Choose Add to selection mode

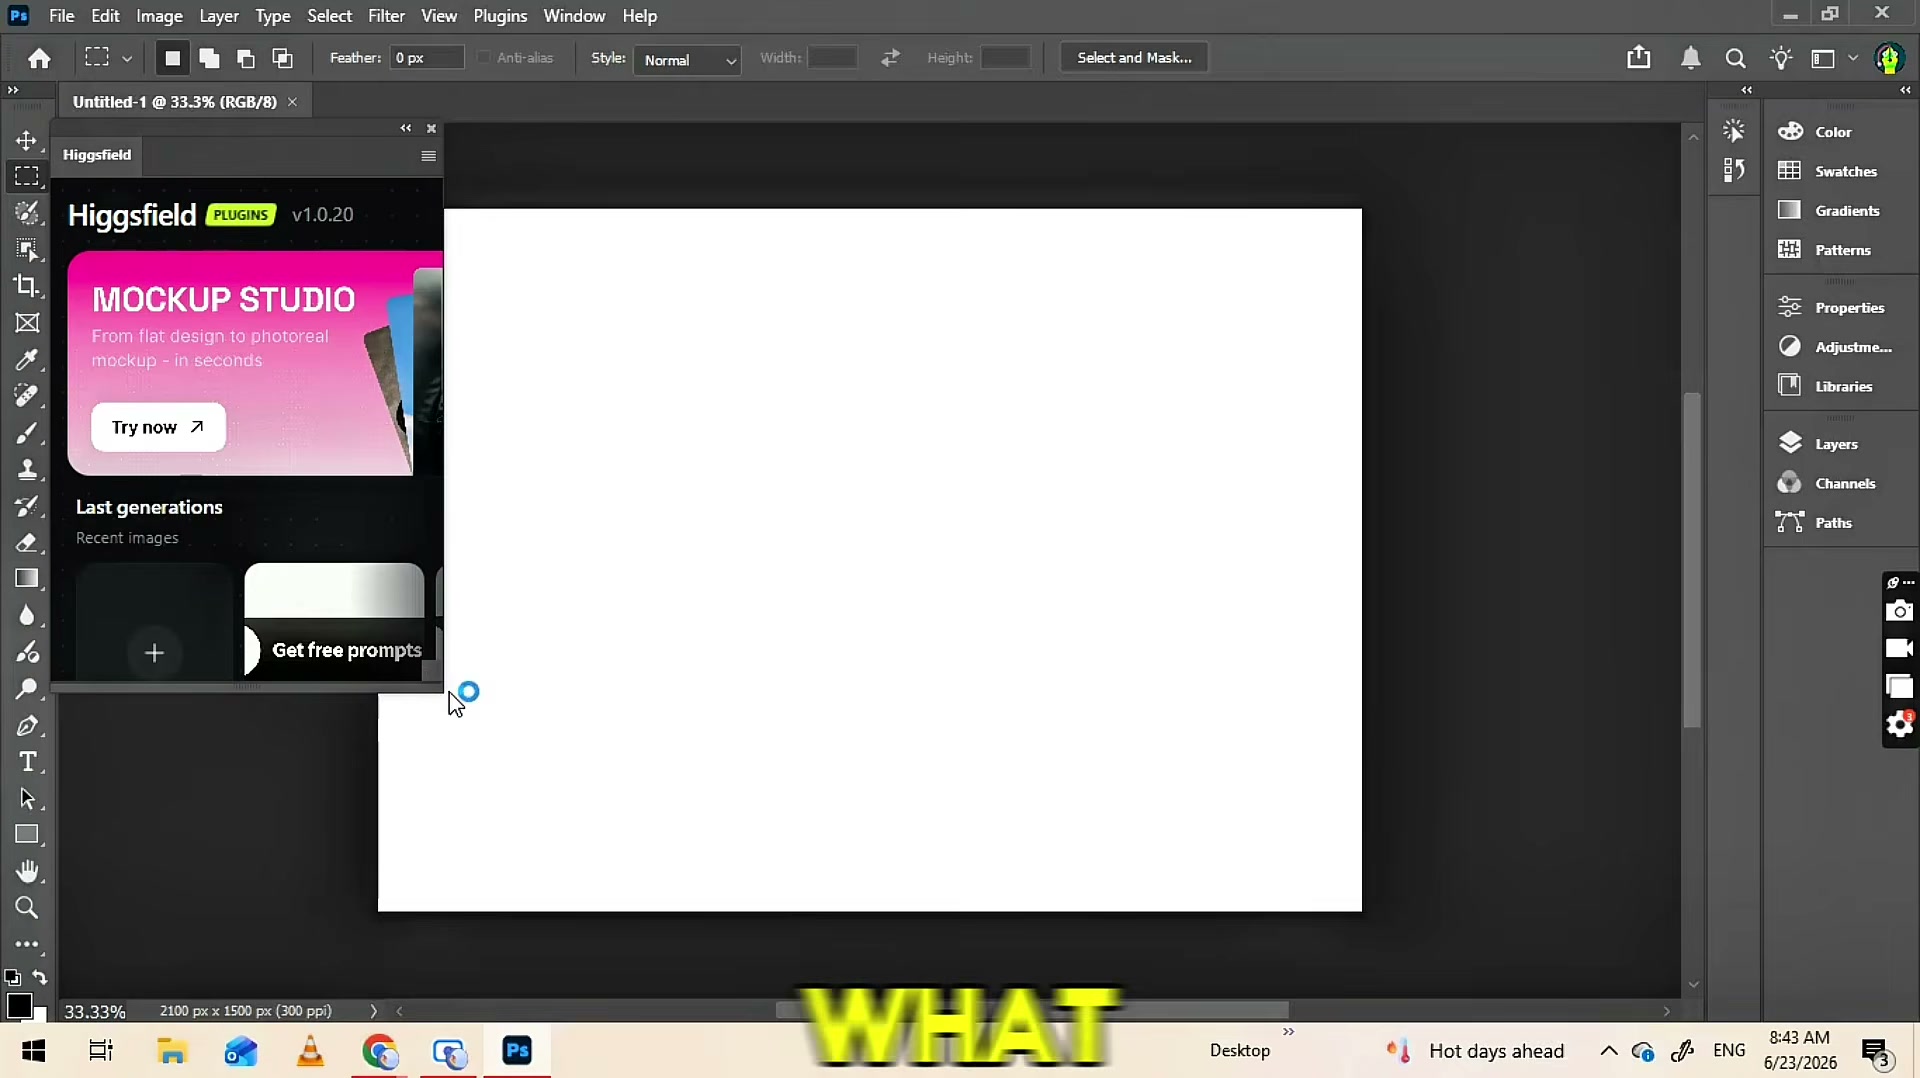click(209, 58)
